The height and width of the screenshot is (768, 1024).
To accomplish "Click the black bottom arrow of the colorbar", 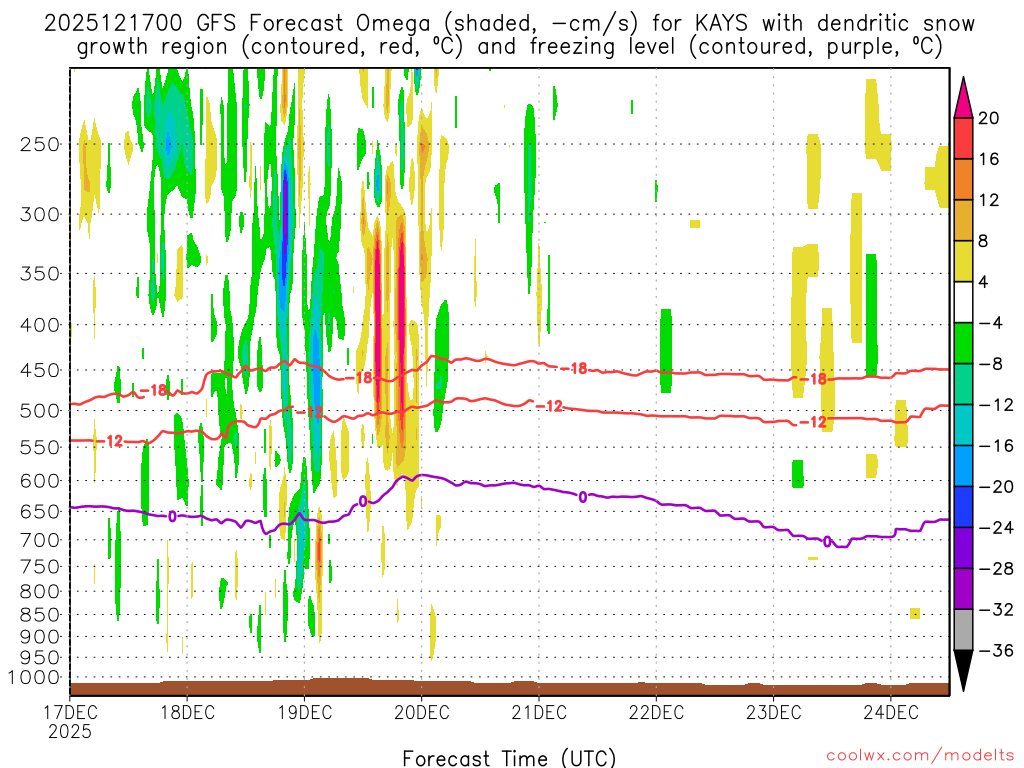I will [963, 670].
